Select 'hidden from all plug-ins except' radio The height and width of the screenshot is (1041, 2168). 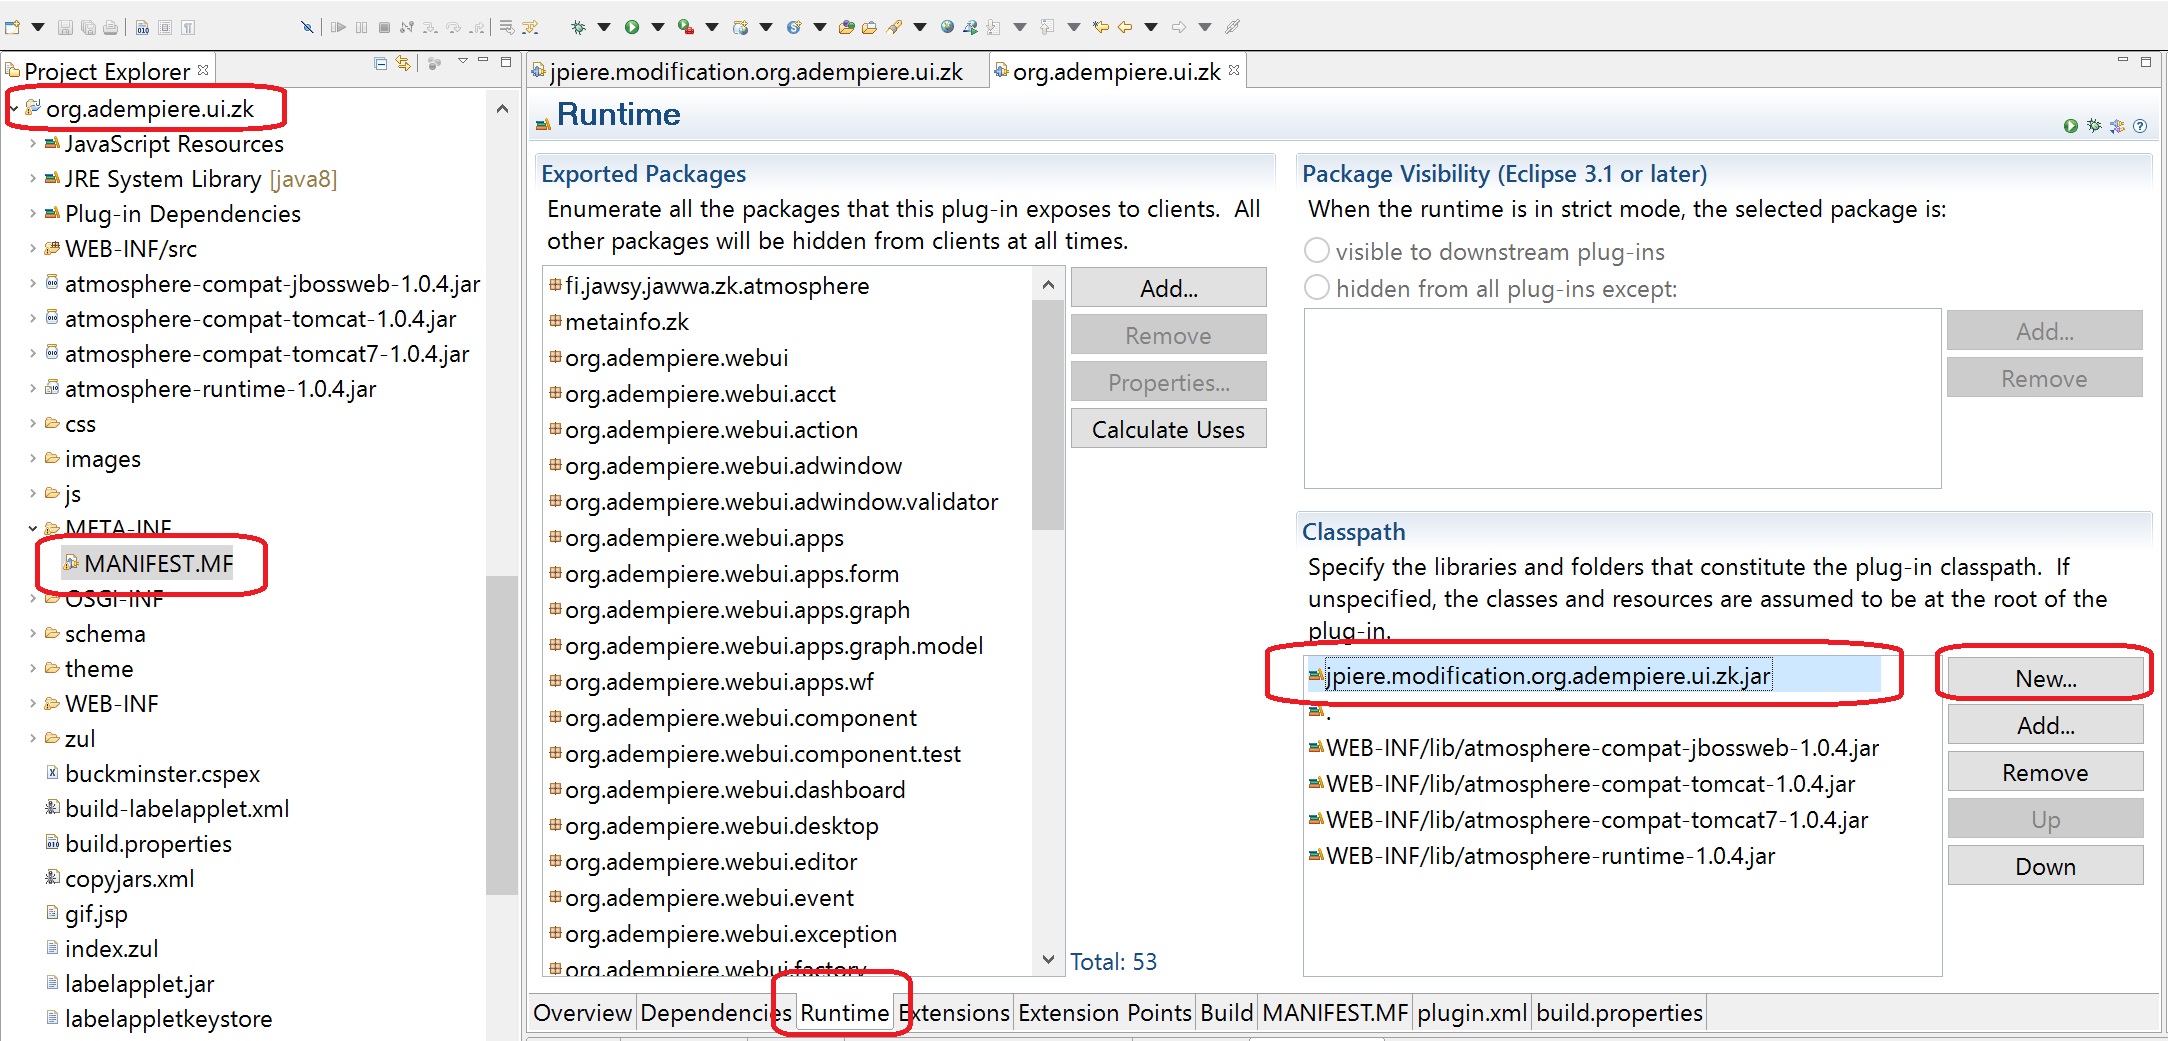click(1317, 288)
